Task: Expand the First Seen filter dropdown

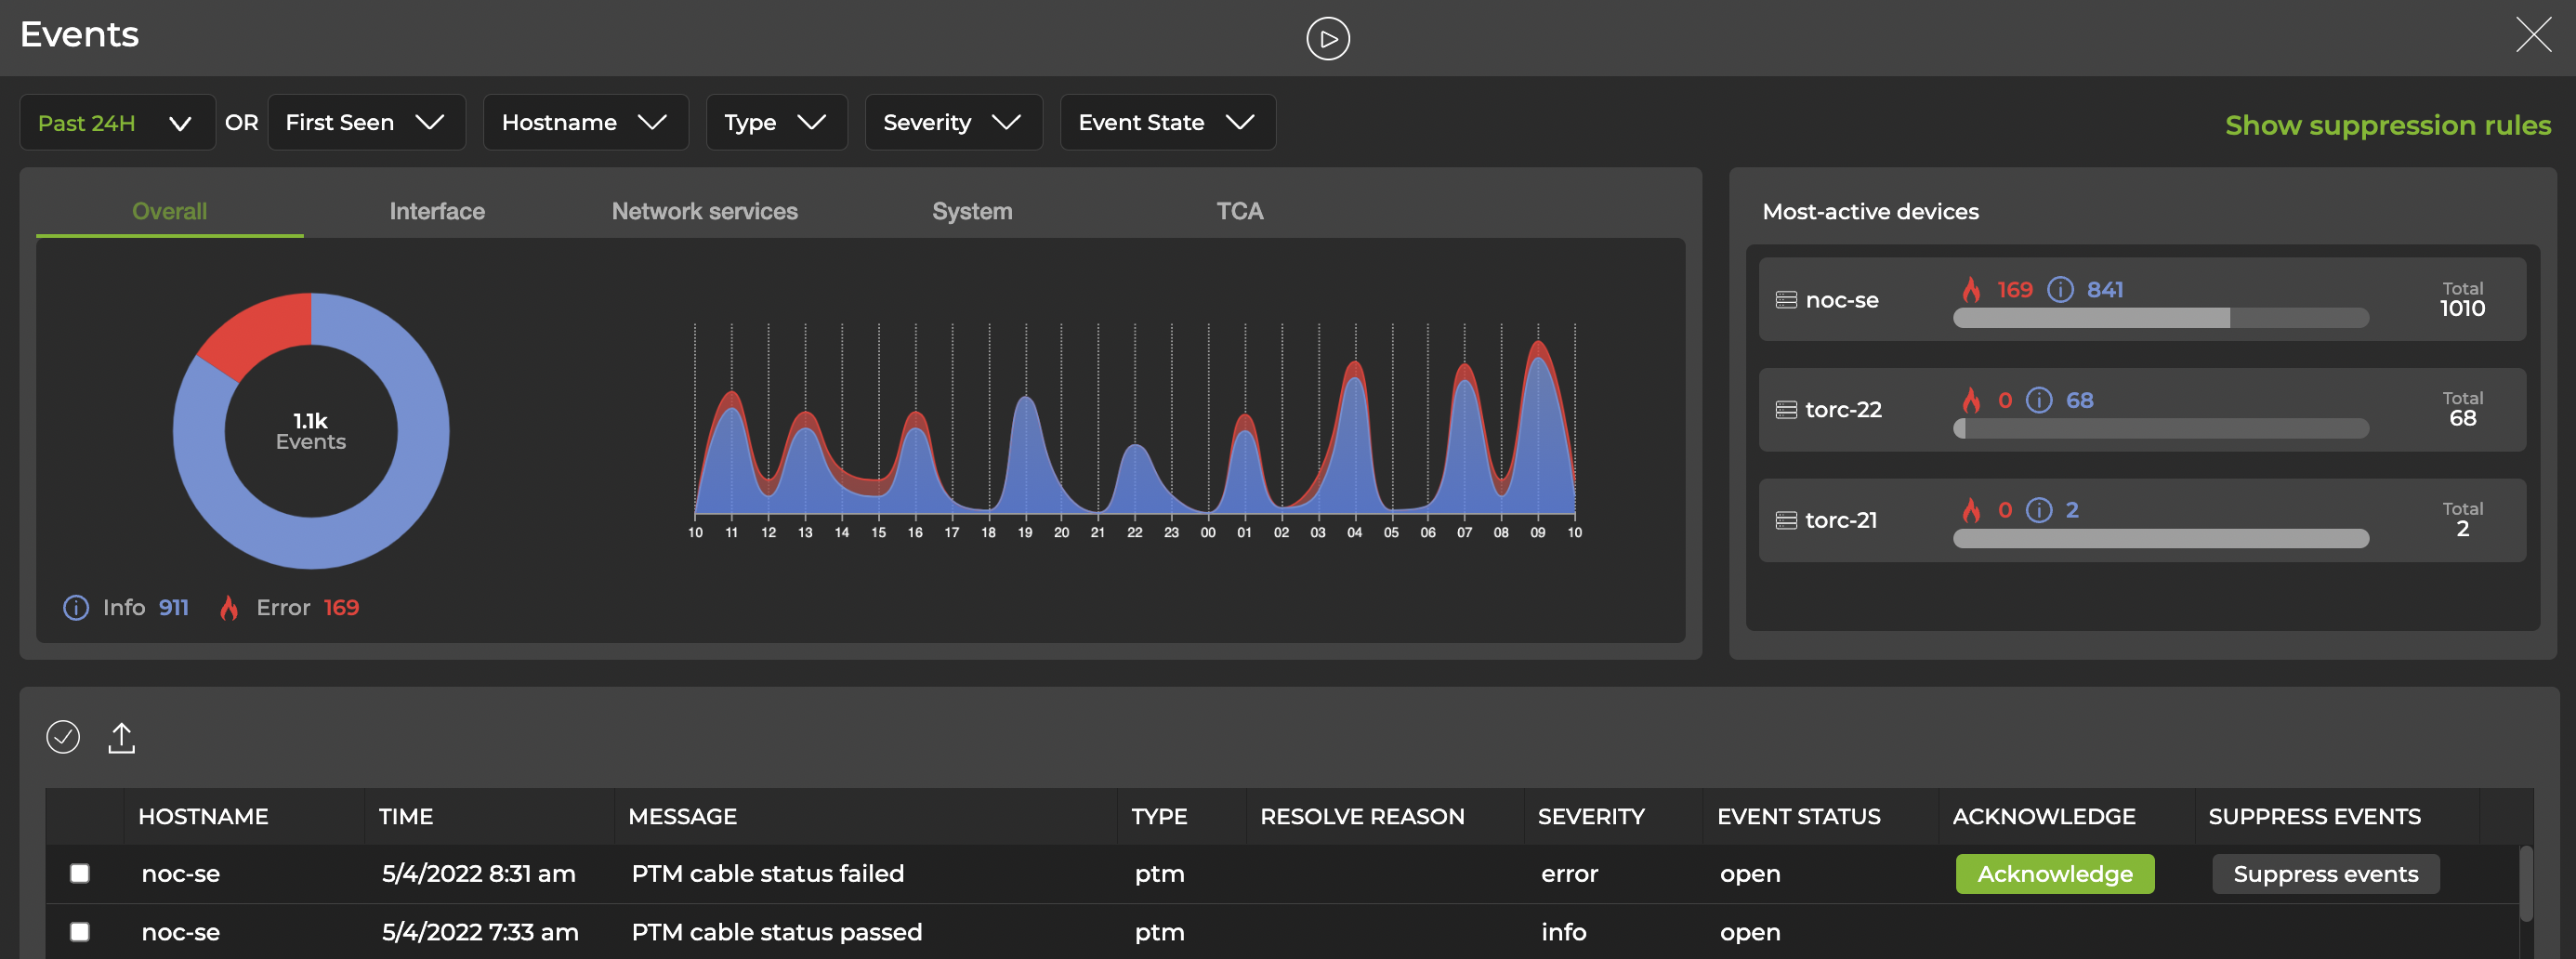Action: (x=366, y=122)
